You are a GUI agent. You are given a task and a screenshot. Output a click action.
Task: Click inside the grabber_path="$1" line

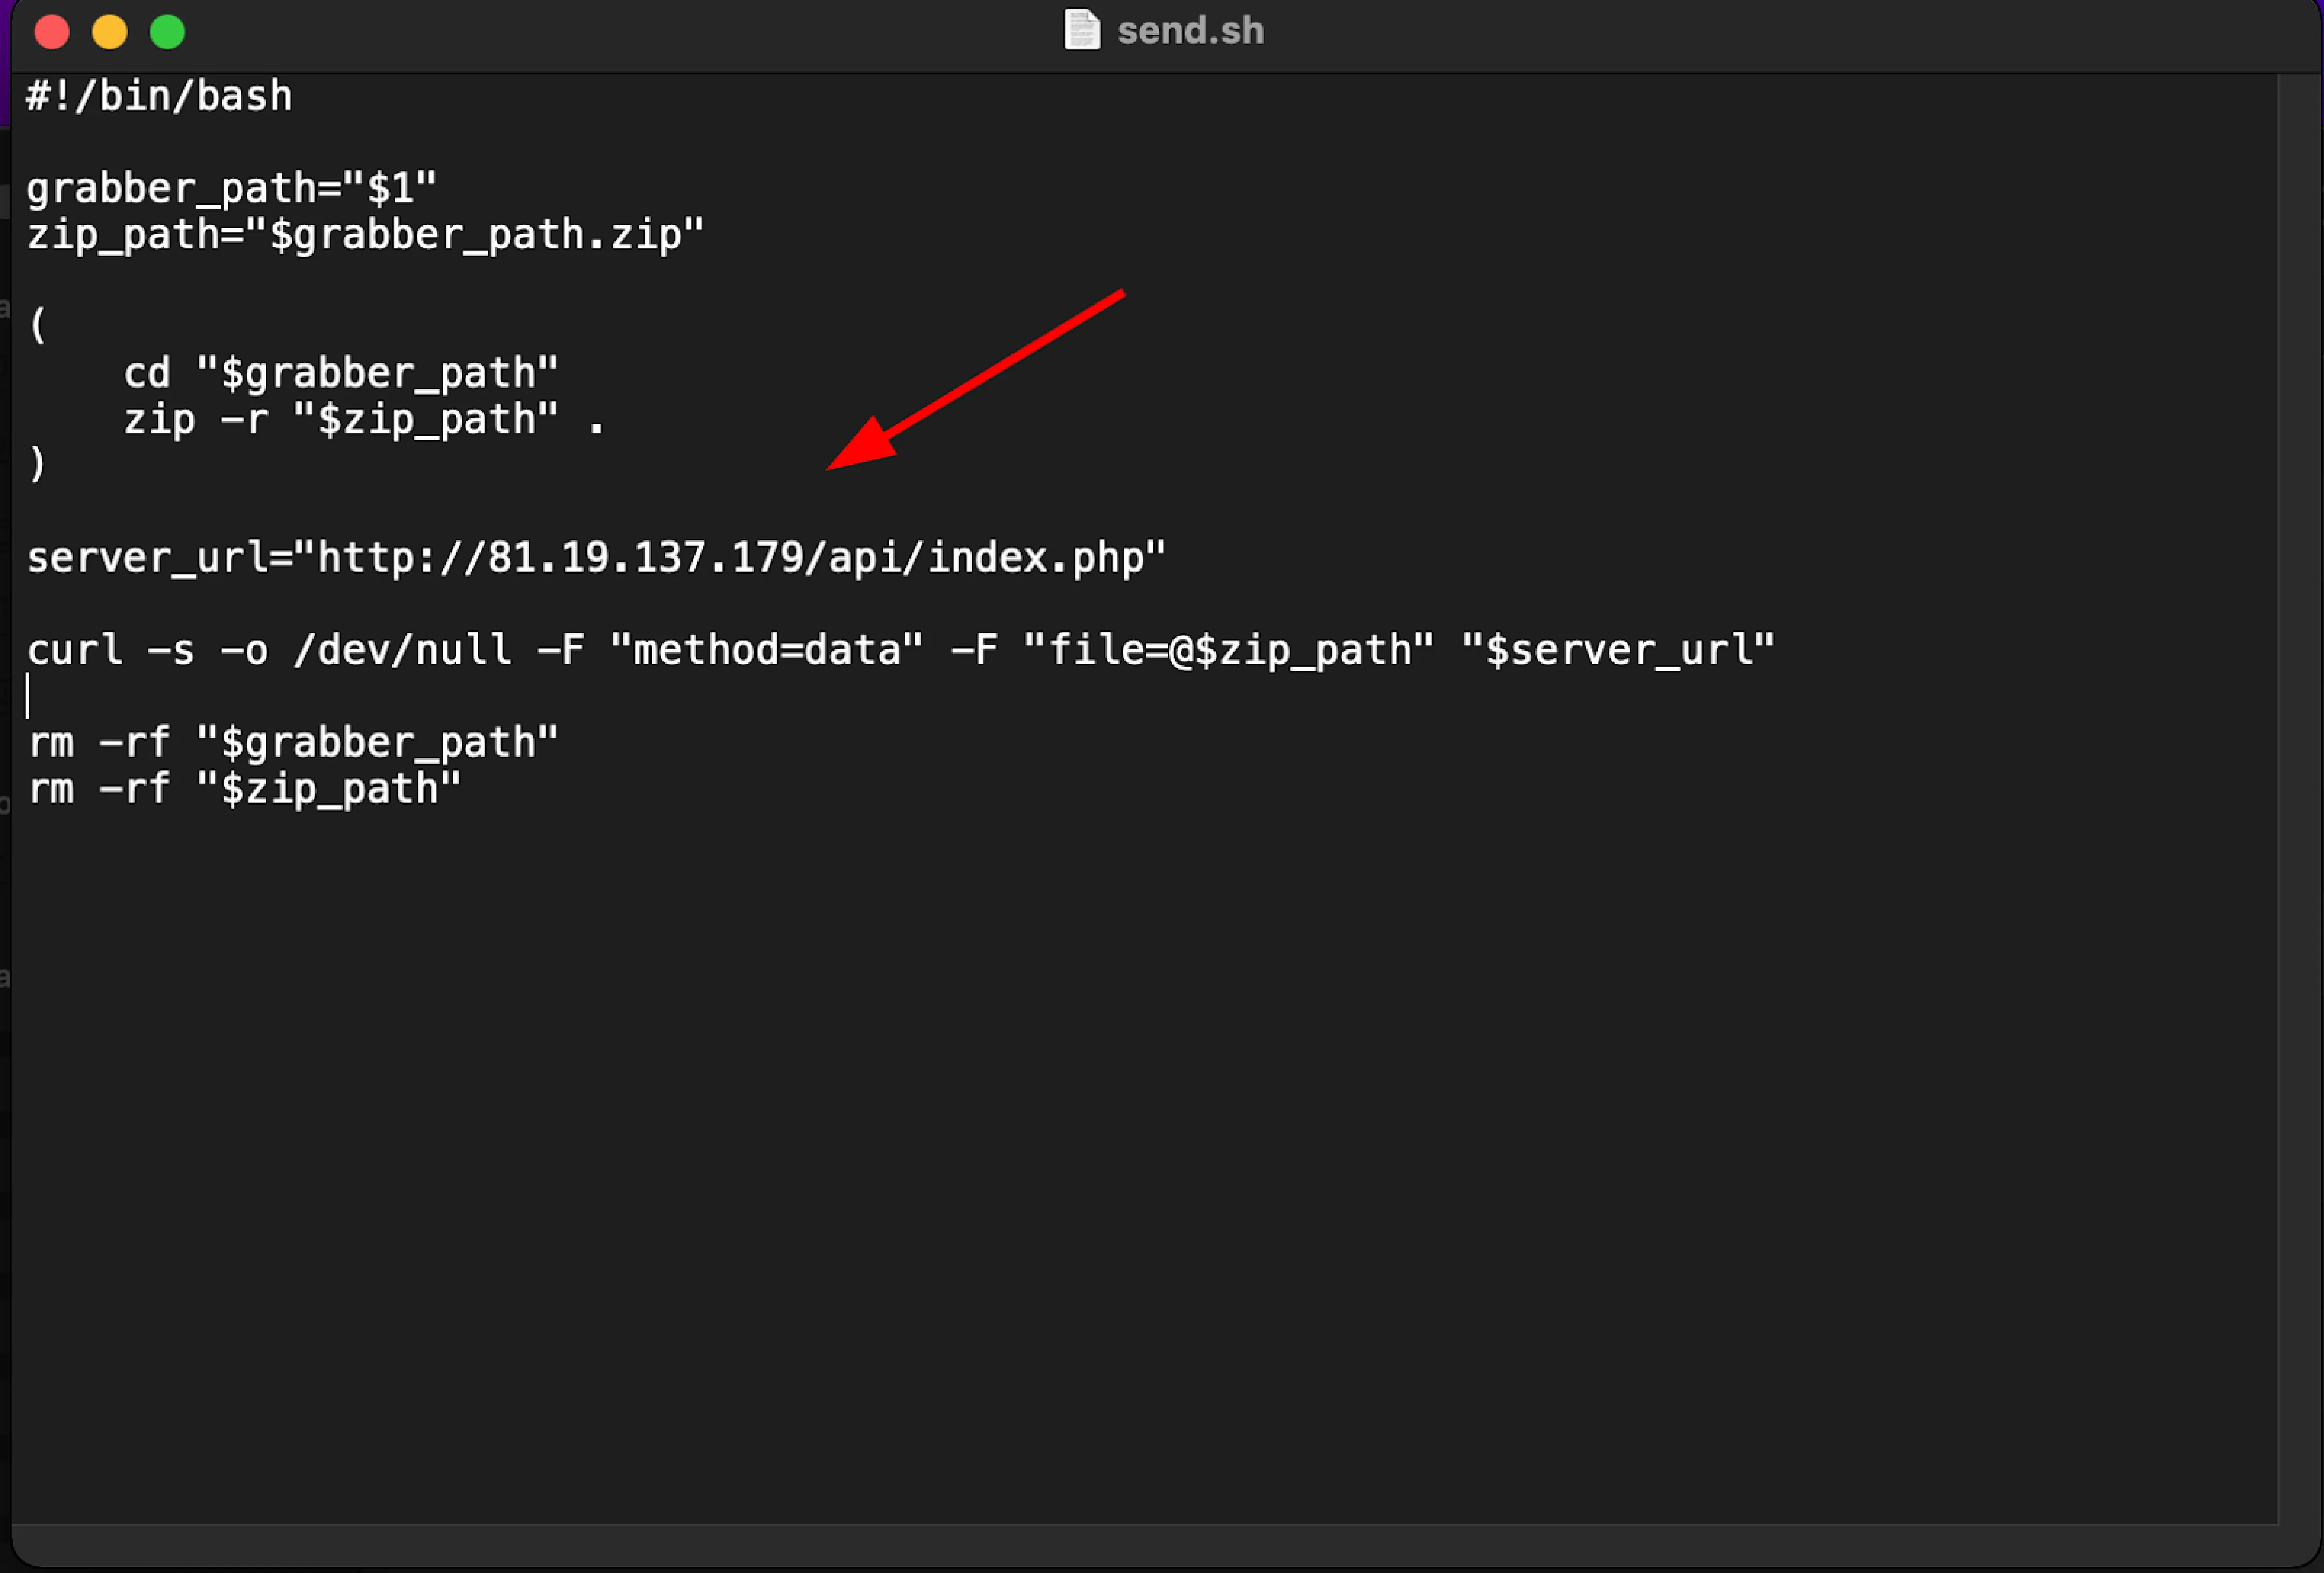[230, 189]
